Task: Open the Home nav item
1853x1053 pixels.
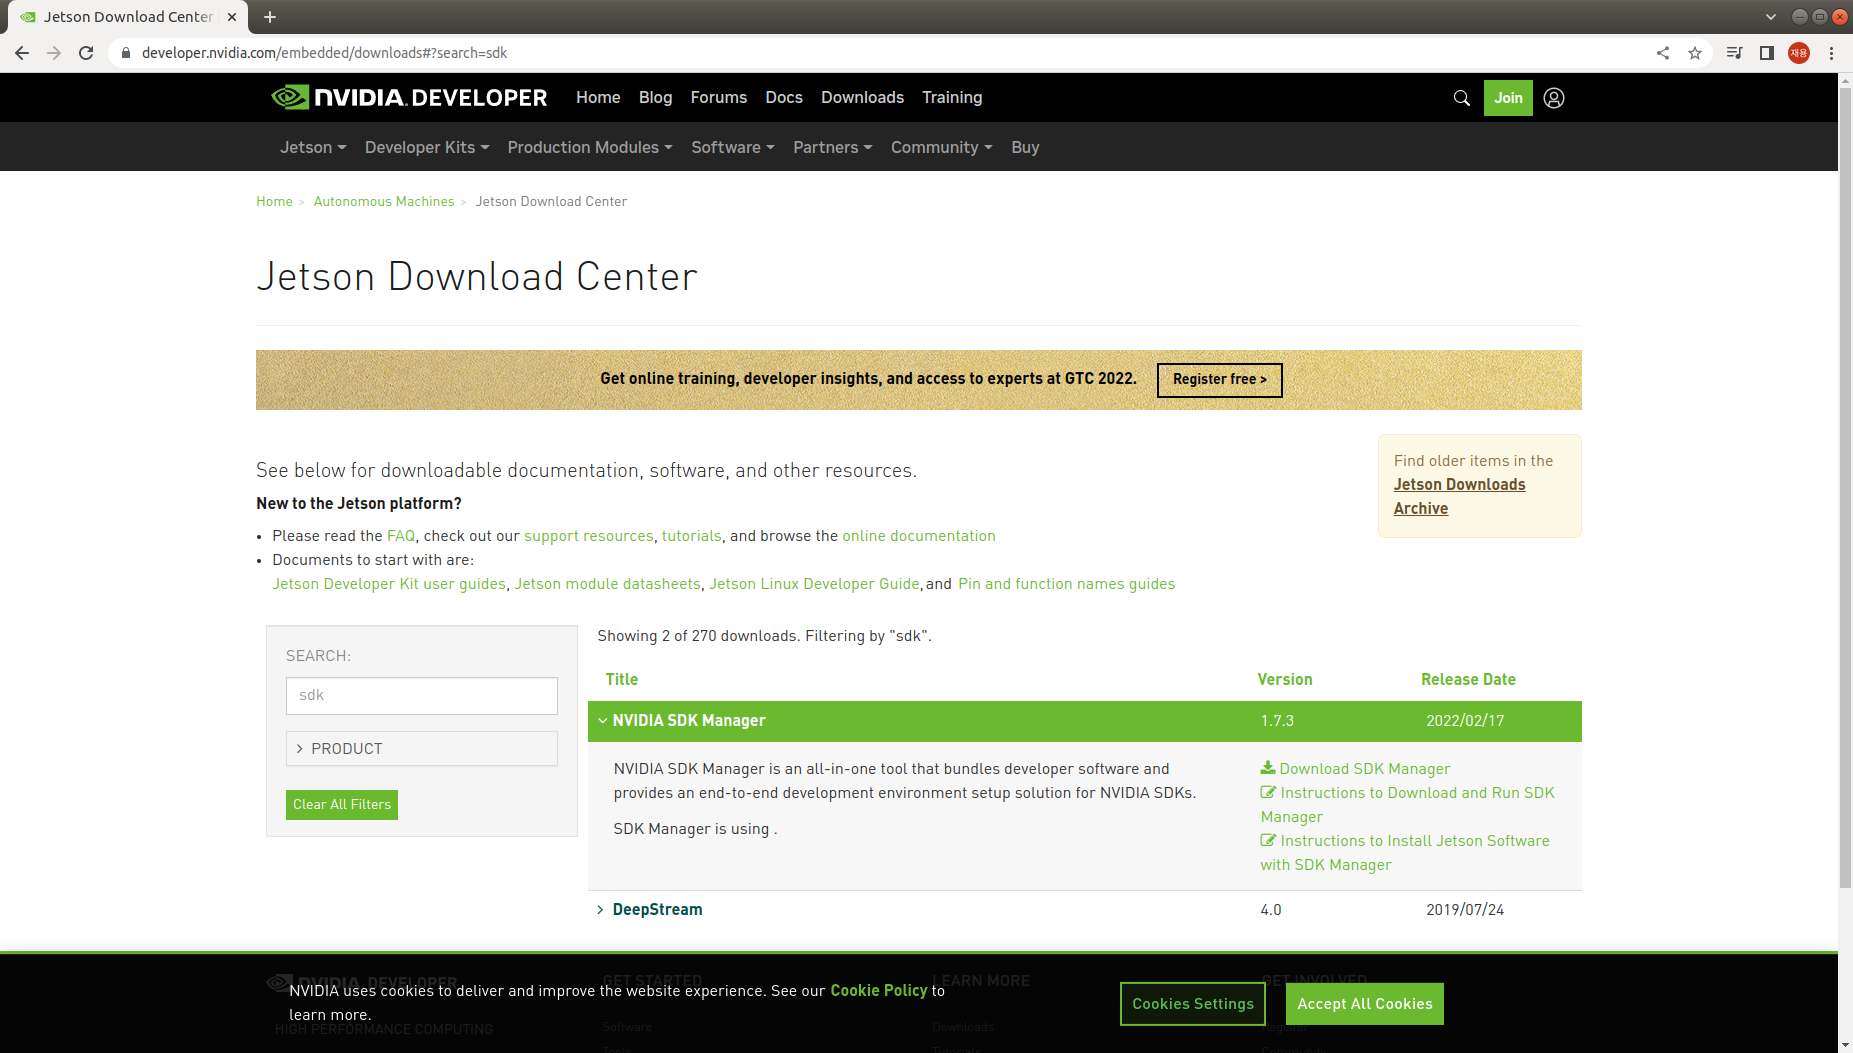Action: (x=598, y=97)
